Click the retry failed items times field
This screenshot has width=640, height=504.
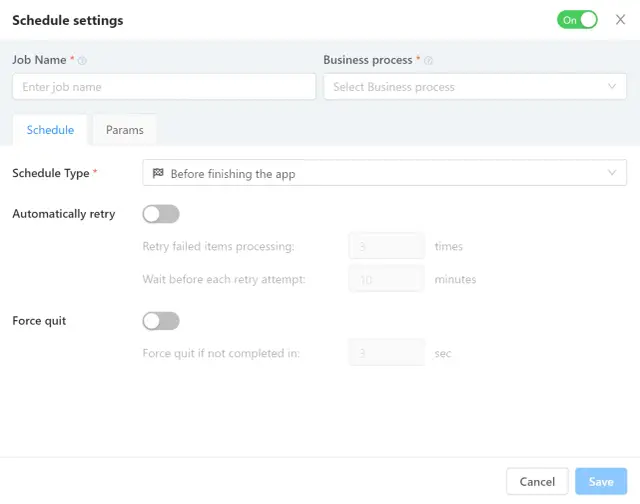(387, 246)
